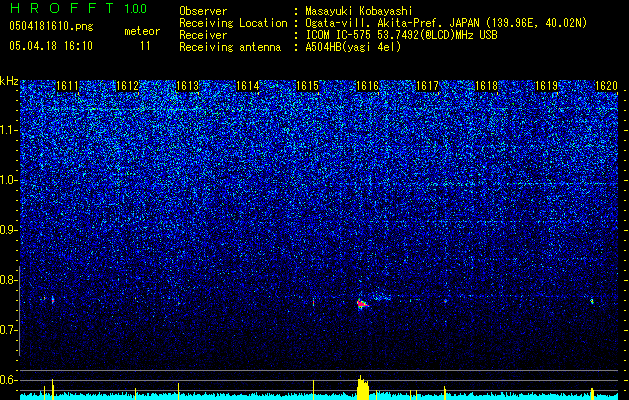Click the large red meteor echo near 1616
629x400 pixels.
[362, 304]
